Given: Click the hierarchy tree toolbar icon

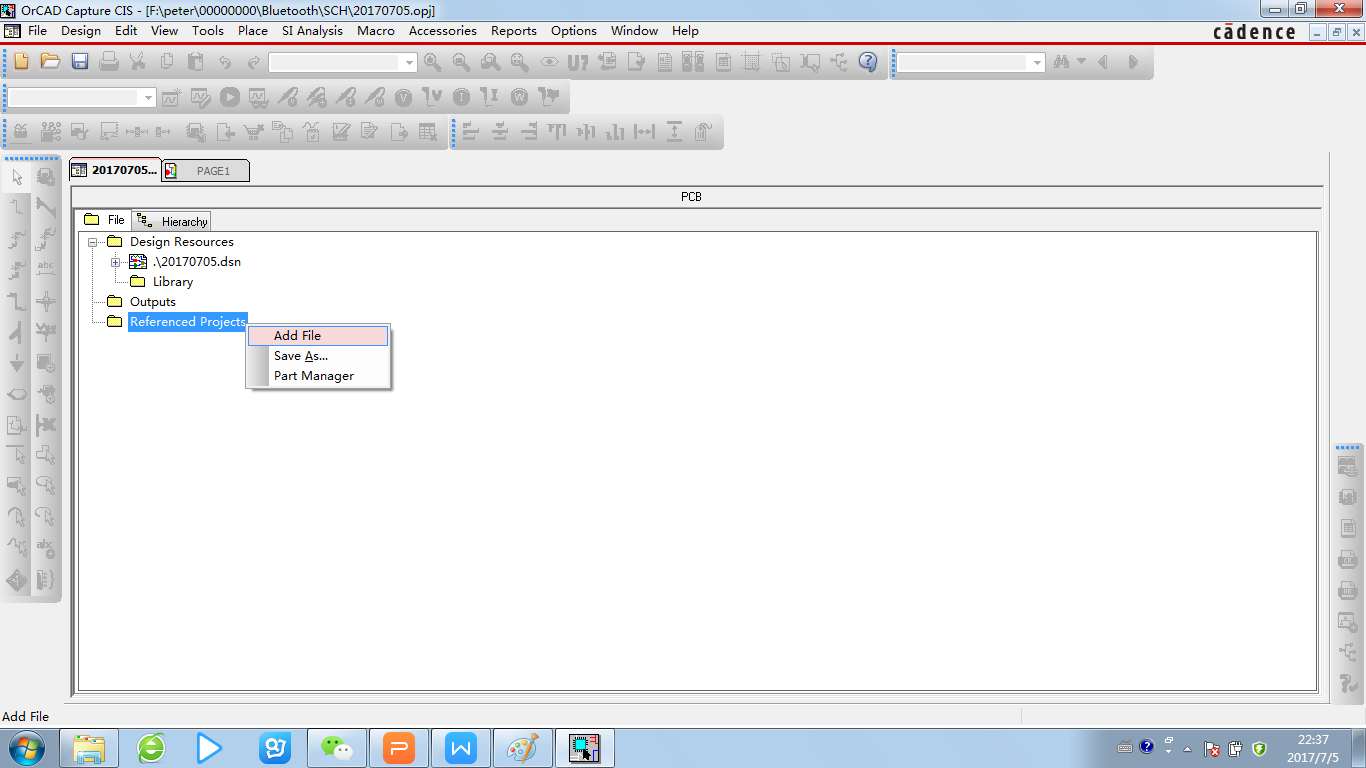Looking at the screenshot, I should 839,62.
